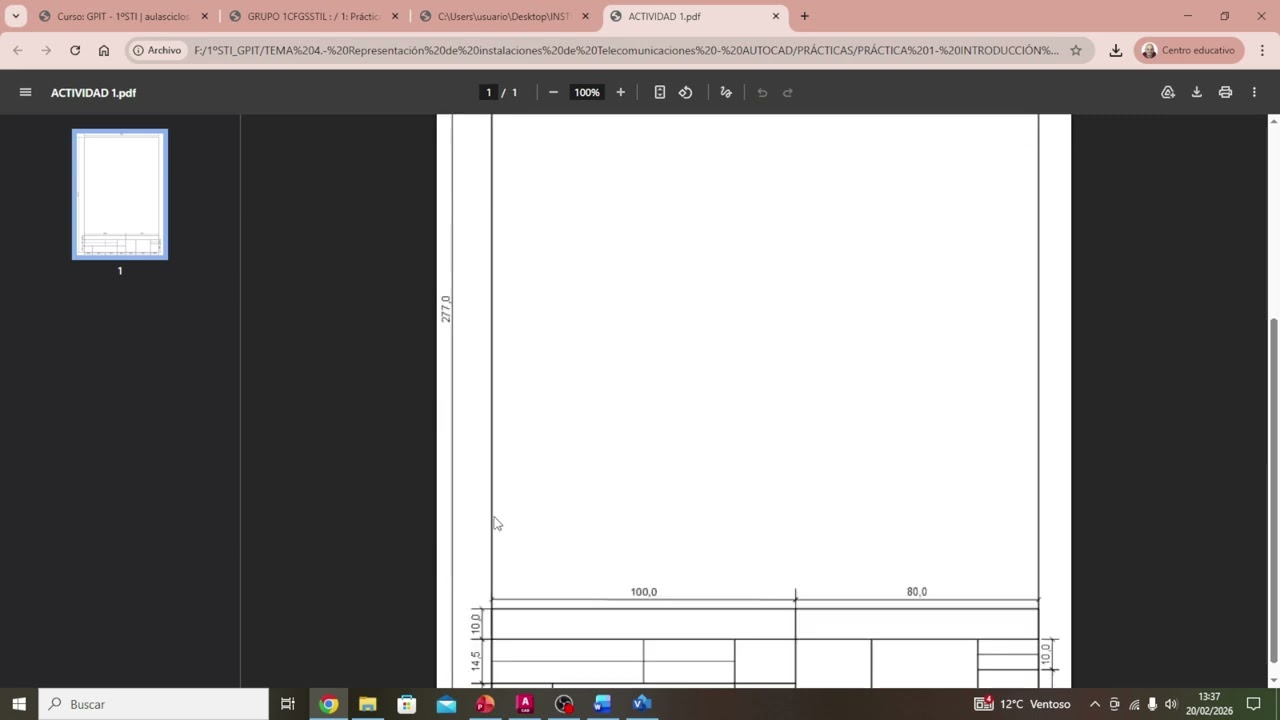This screenshot has height=720, width=1280.
Task: Download the ACTIVIDAD 1.pdf file
Action: (x=1196, y=92)
